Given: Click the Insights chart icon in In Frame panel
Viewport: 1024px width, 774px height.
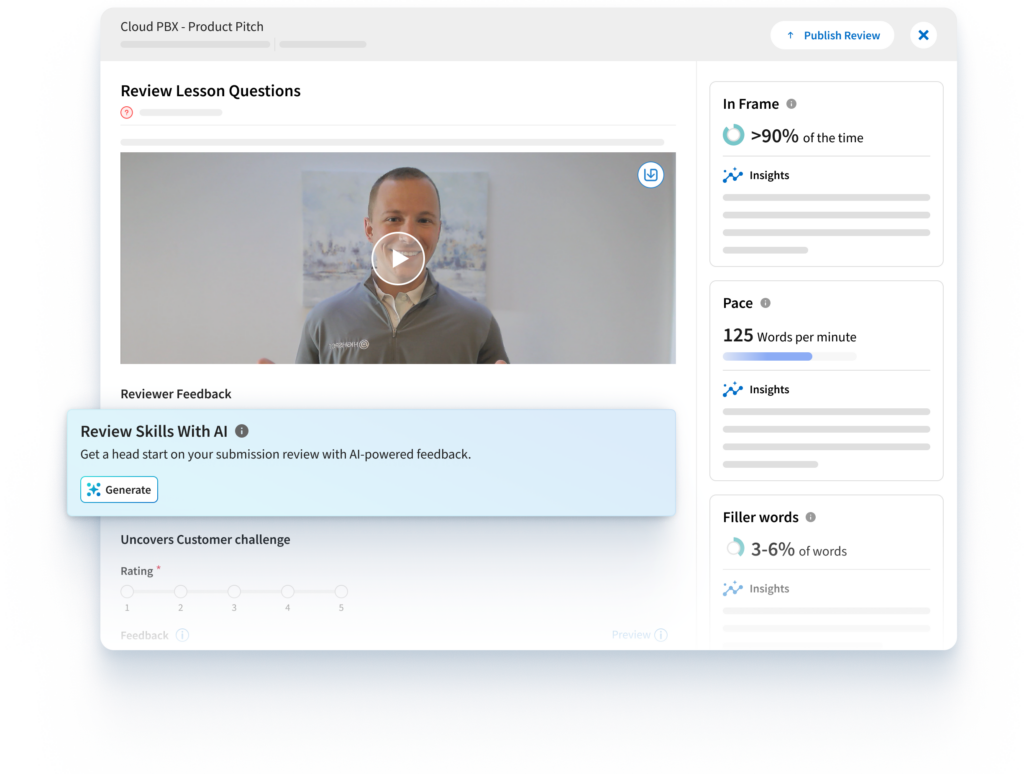Looking at the screenshot, I should [x=732, y=175].
